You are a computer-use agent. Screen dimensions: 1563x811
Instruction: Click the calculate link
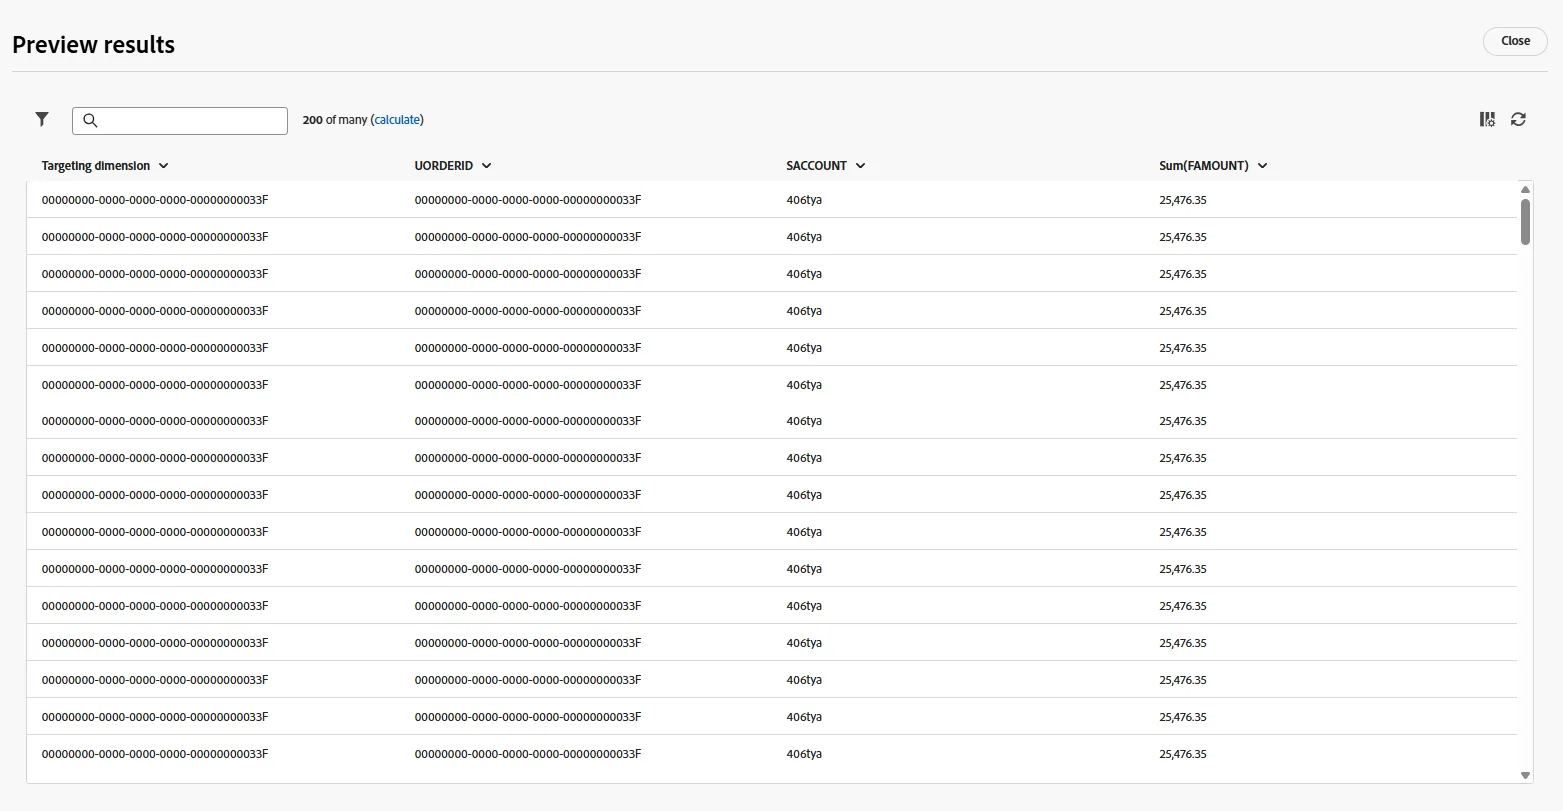pyautogui.click(x=397, y=120)
